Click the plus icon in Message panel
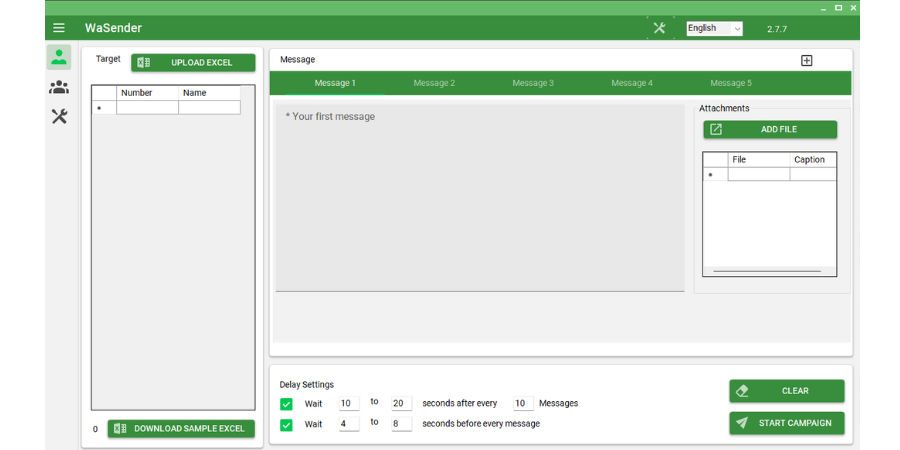This screenshot has width=900, height=450. pos(807,60)
